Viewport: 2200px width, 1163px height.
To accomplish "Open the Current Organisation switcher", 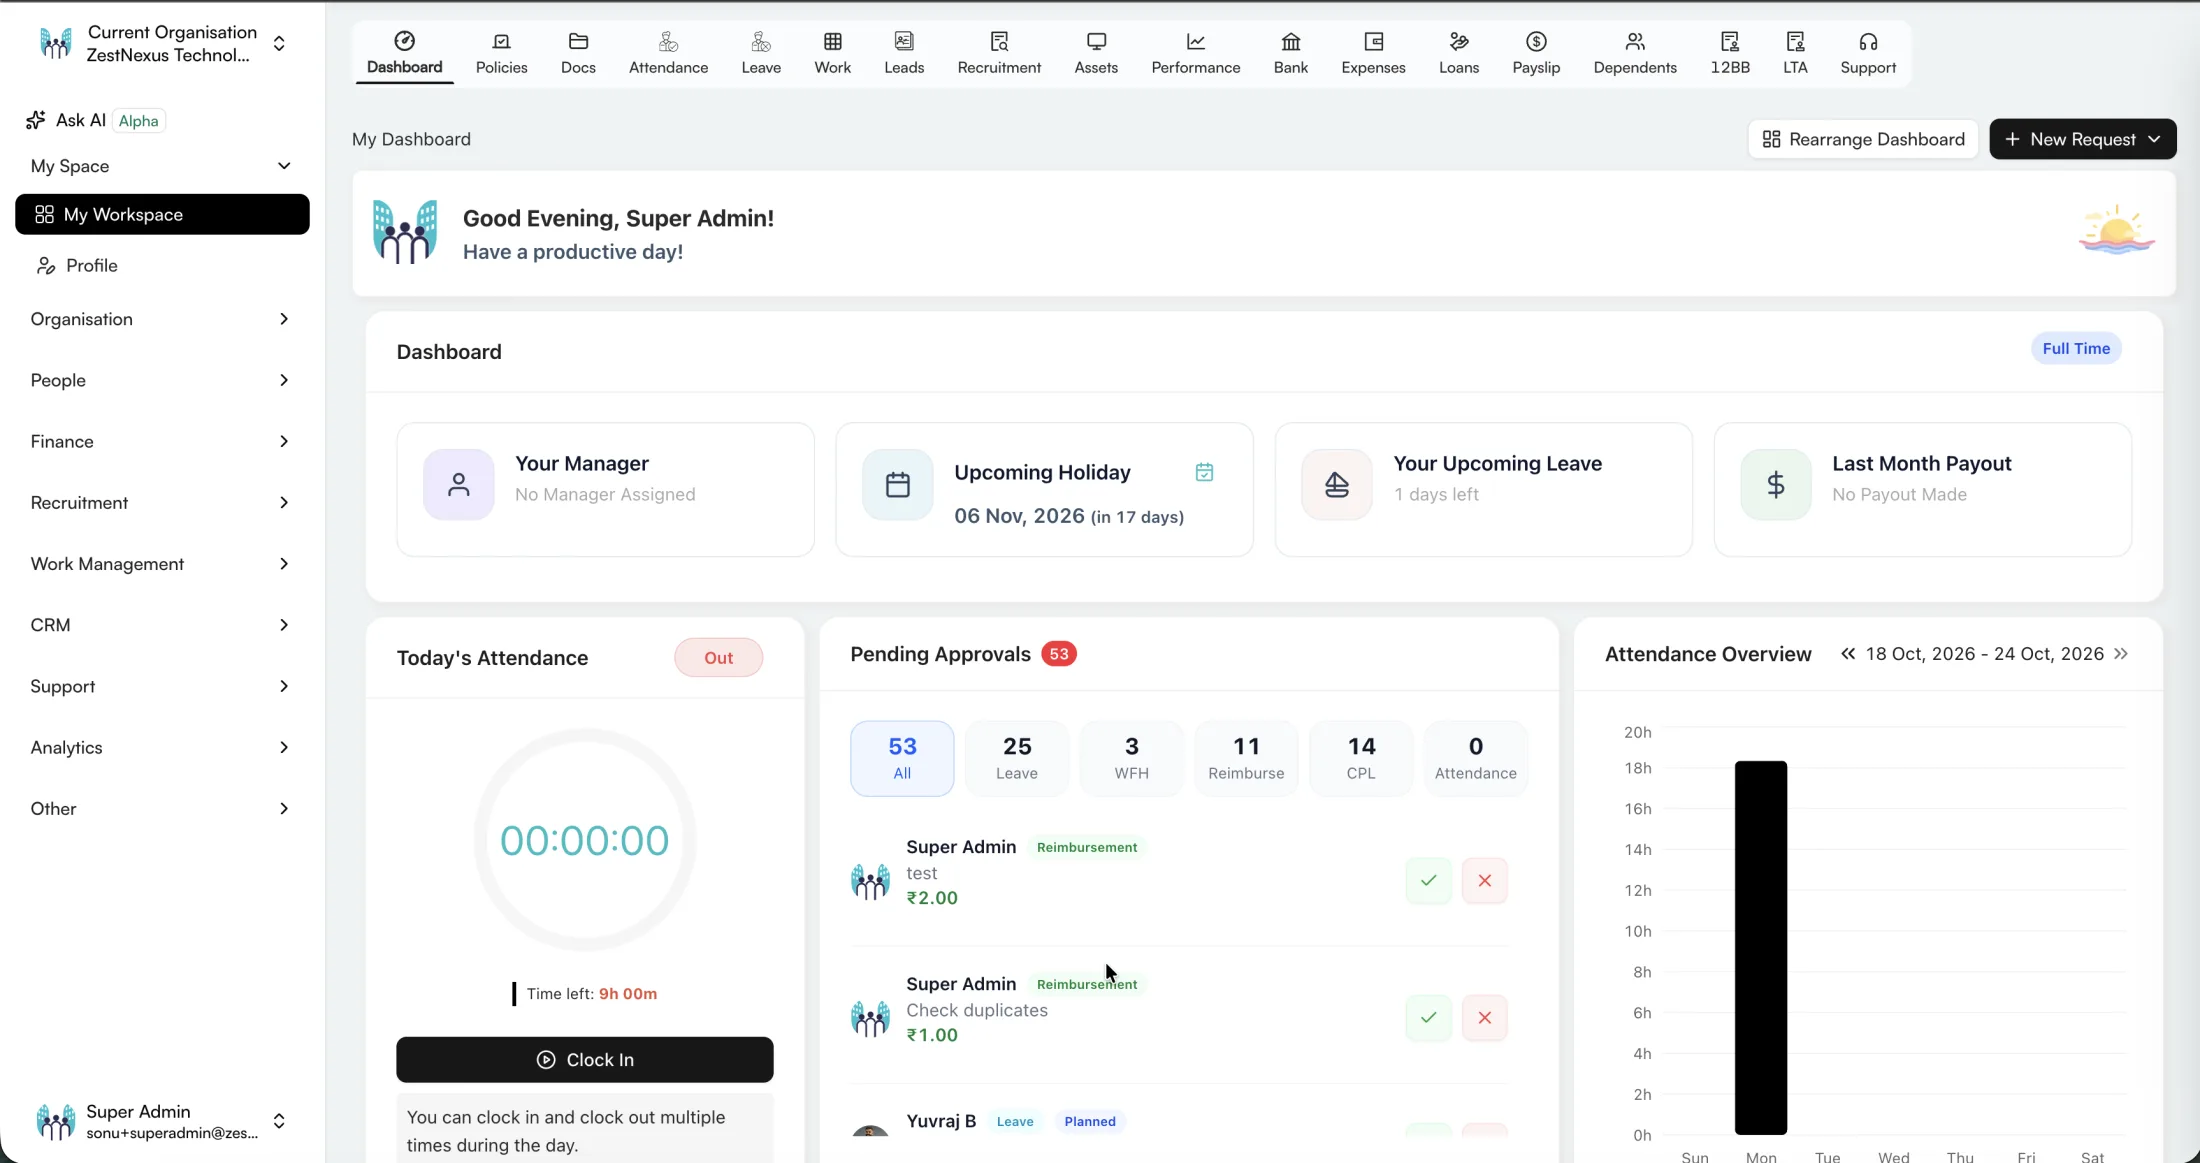I will click(162, 43).
